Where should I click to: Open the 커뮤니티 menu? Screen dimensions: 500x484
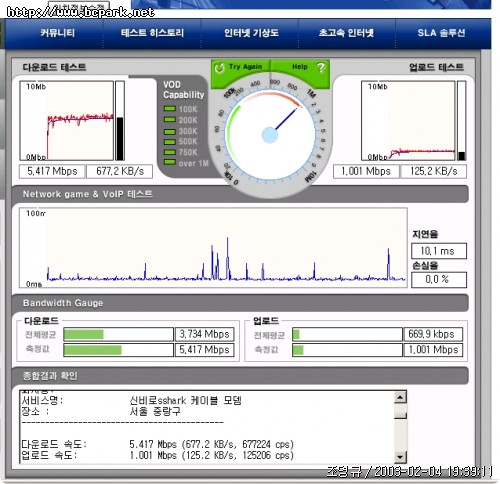(x=57, y=33)
